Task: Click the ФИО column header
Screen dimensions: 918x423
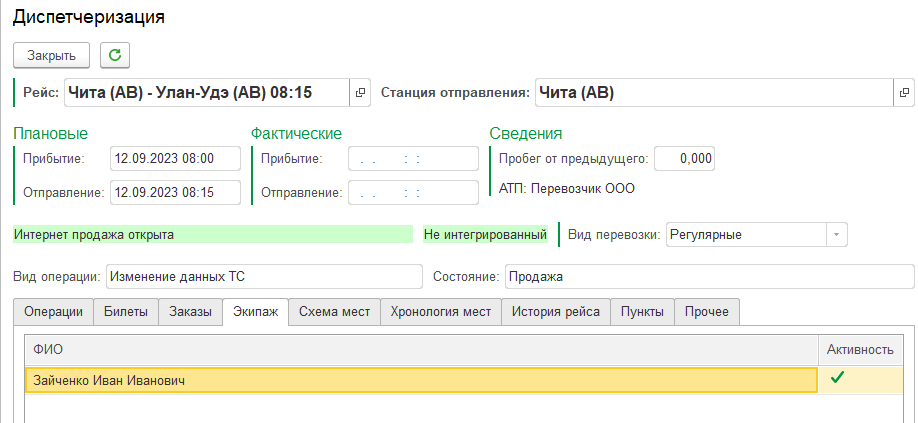Action: coord(420,349)
